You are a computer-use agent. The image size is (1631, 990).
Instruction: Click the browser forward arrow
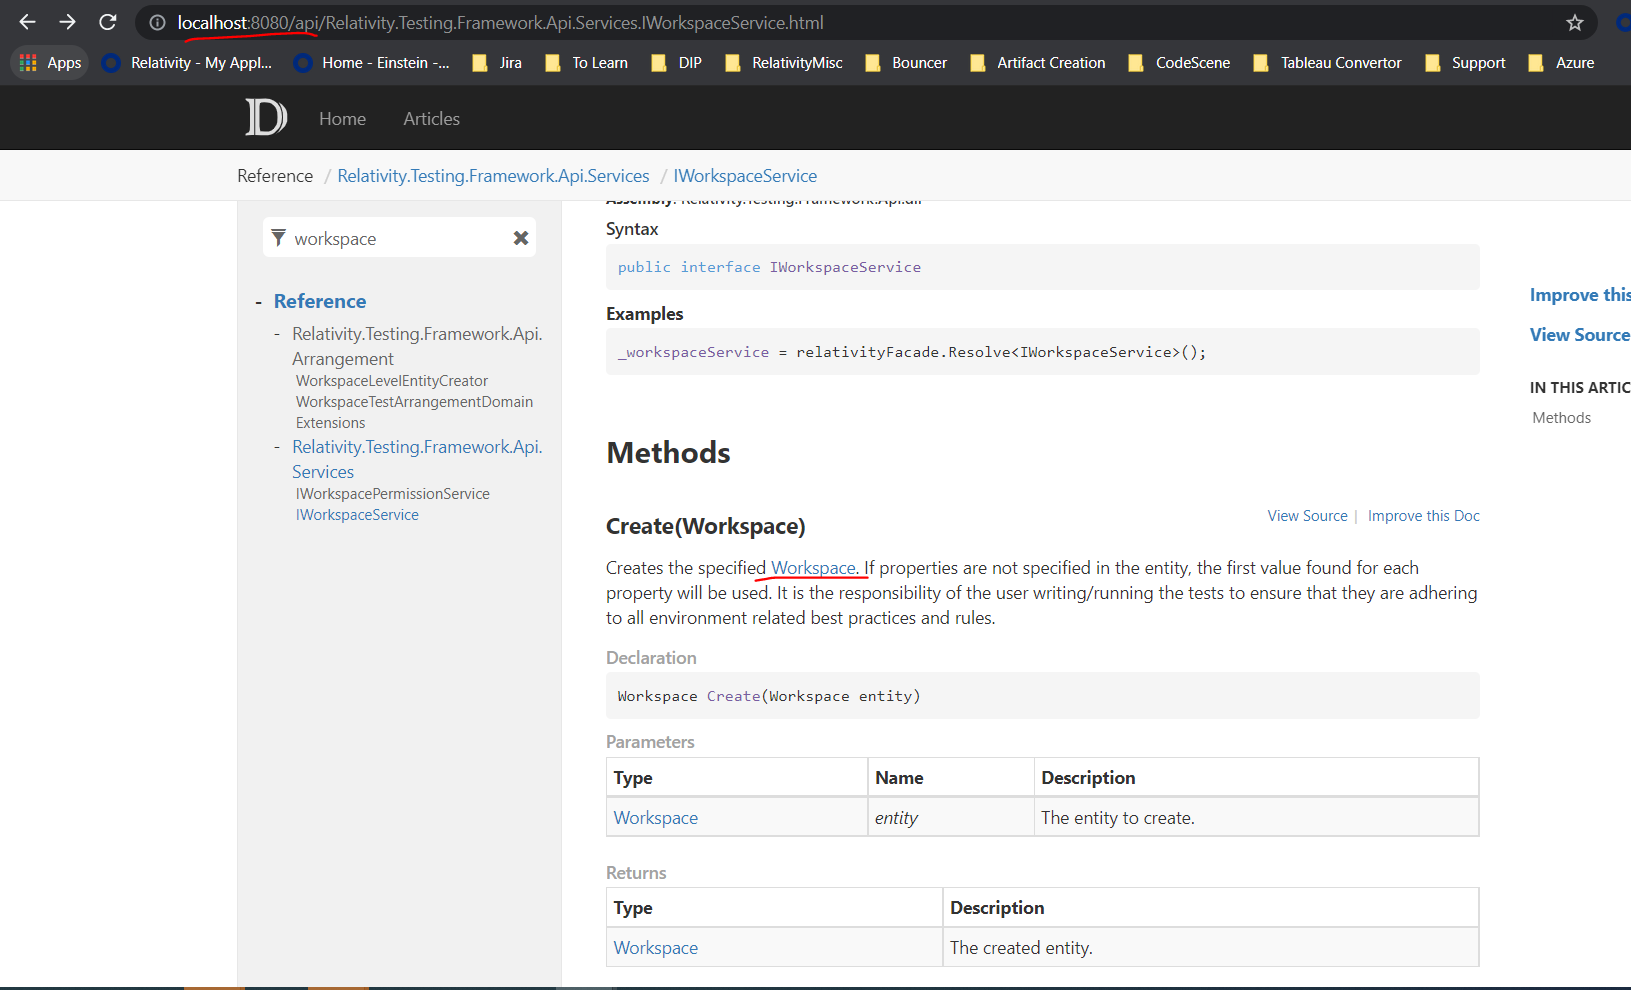pos(67,22)
